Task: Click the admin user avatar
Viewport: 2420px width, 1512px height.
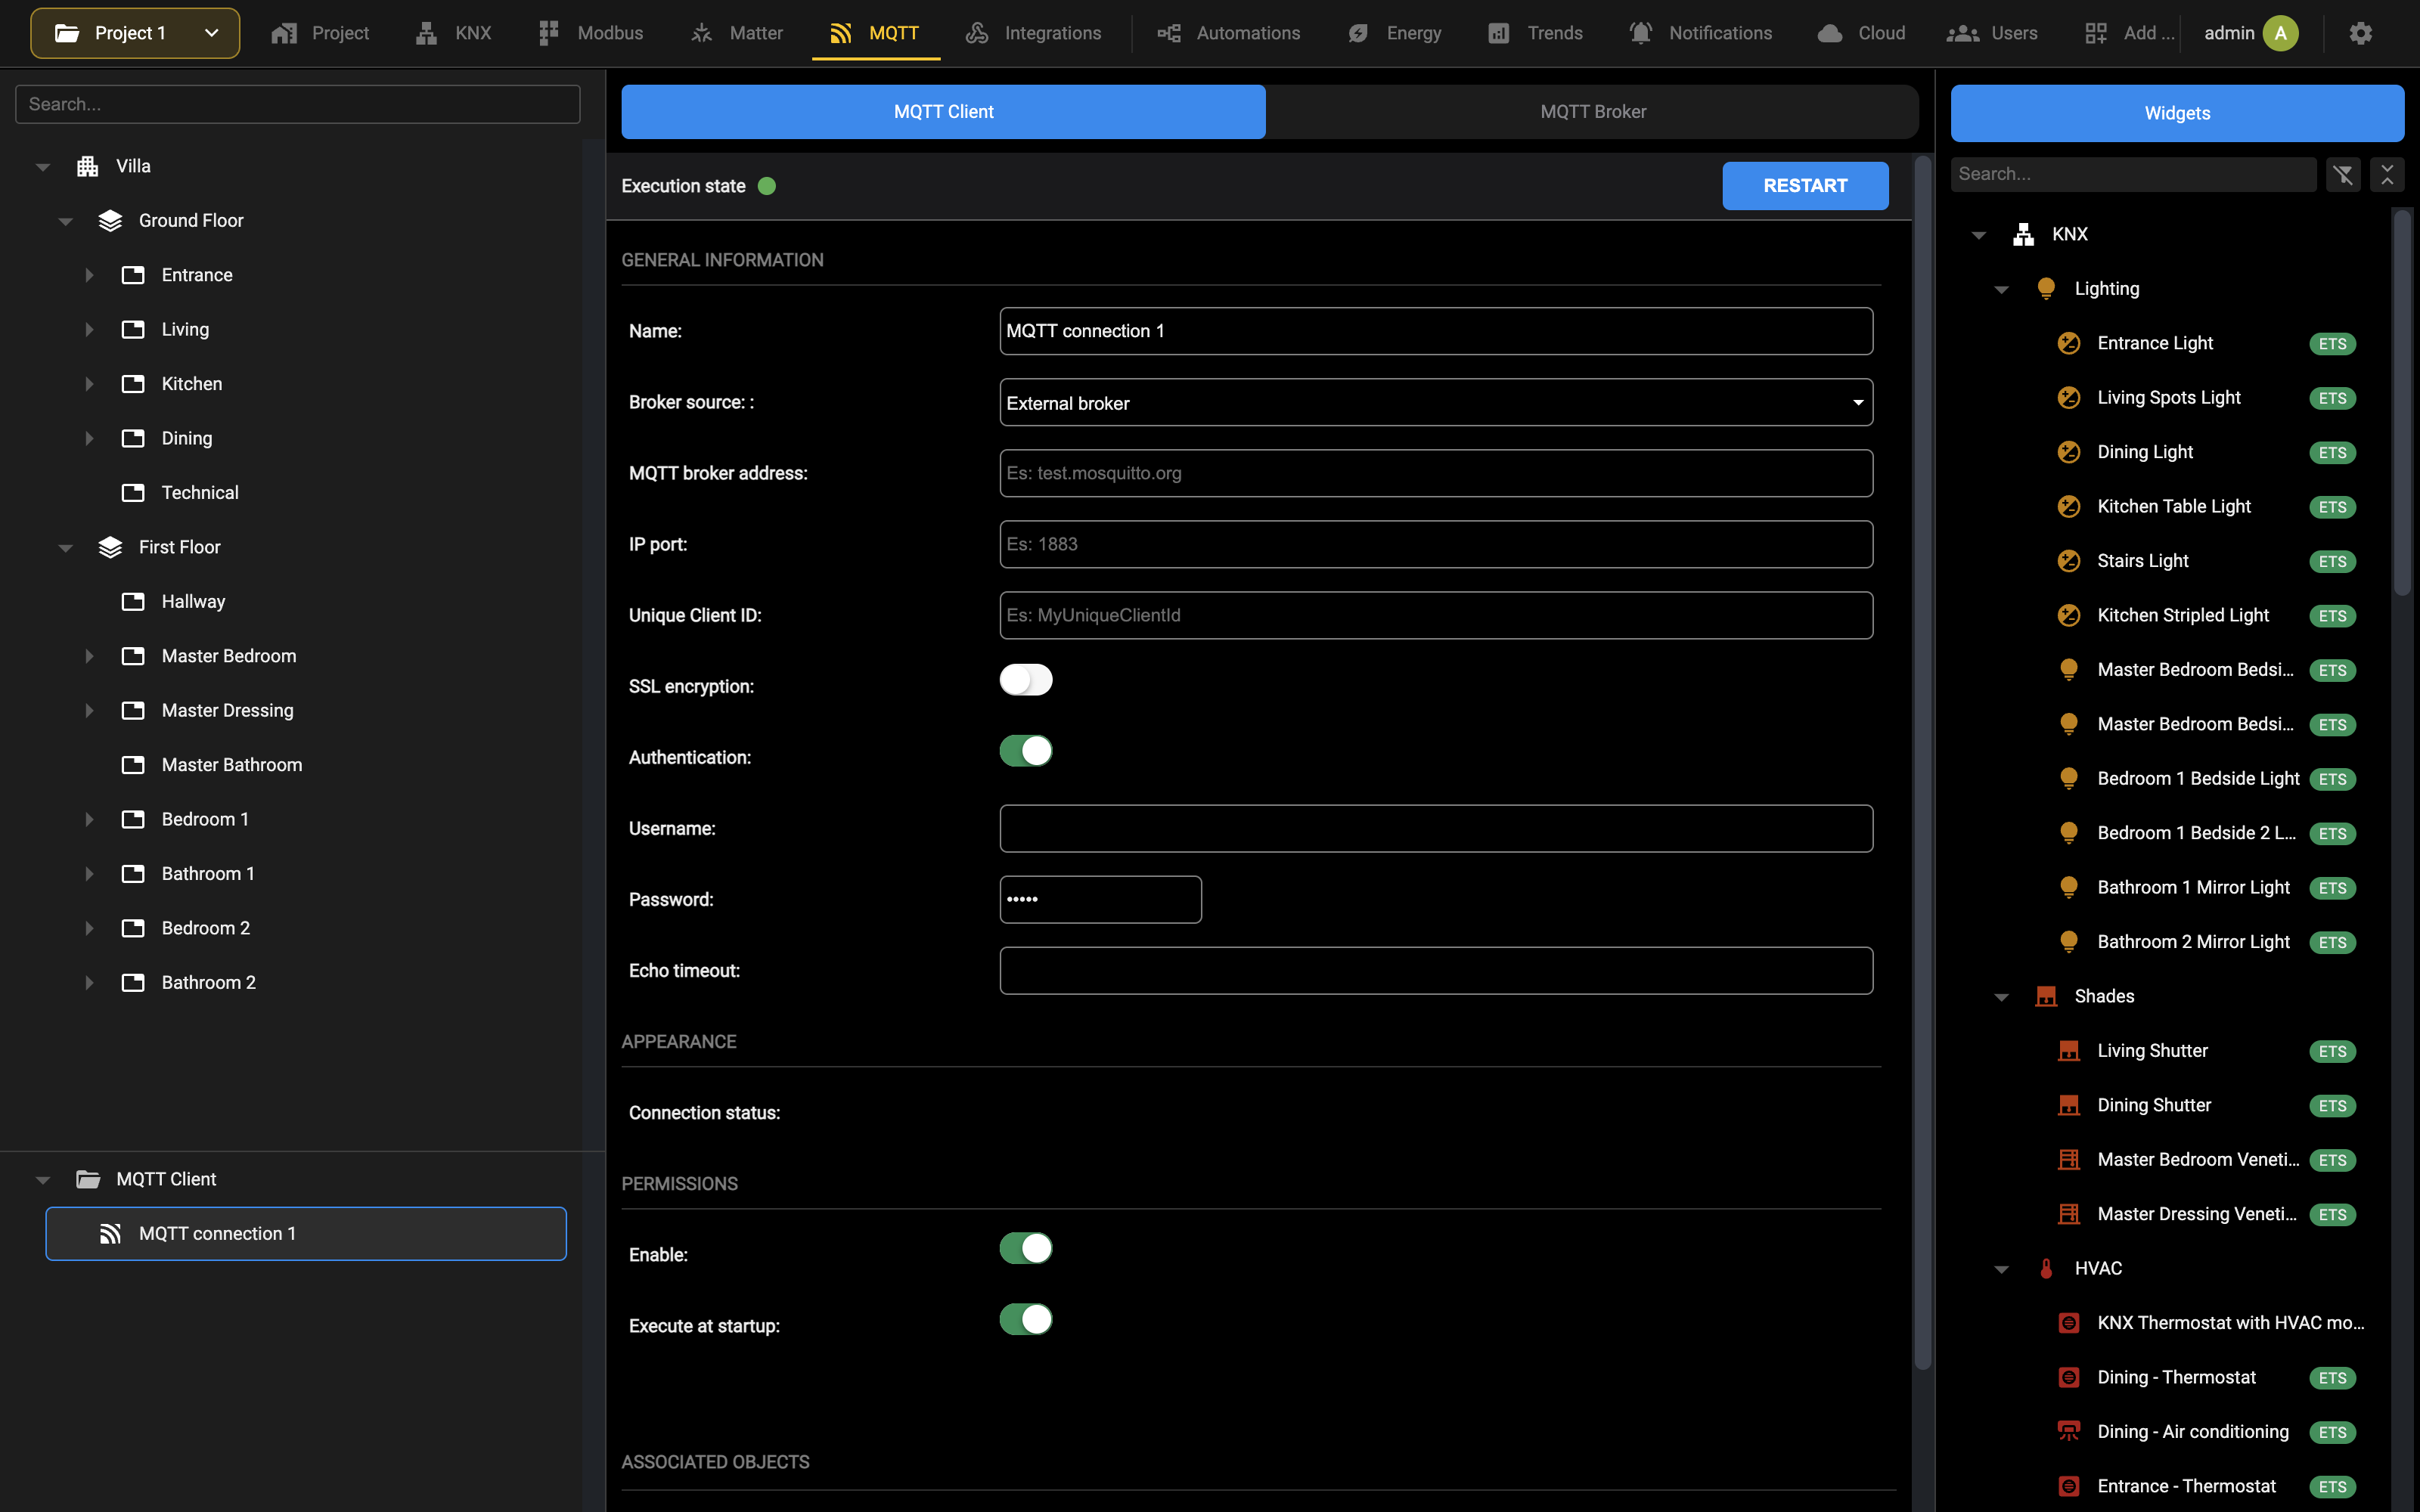Action: 2280,33
